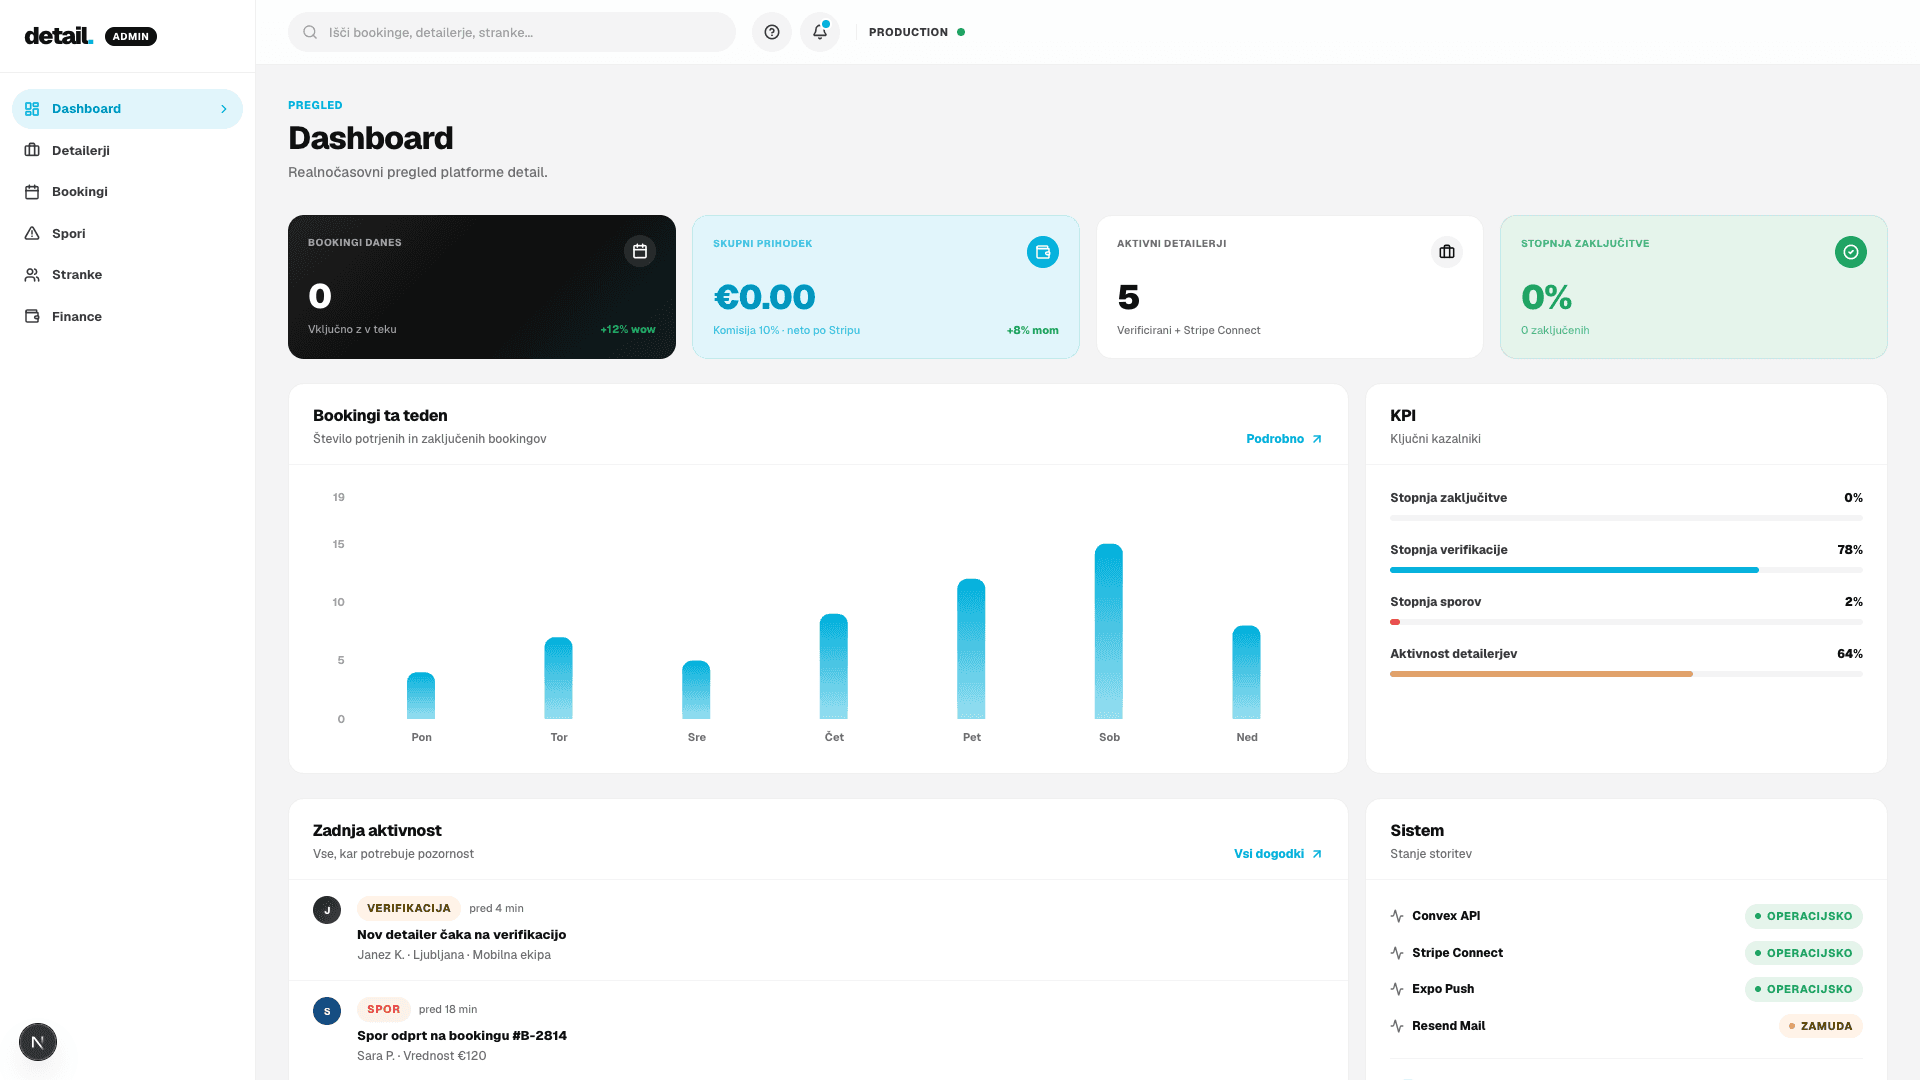Open notifications bell icon
The image size is (1920, 1080).
pyautogui.click(x=819, y=32)
